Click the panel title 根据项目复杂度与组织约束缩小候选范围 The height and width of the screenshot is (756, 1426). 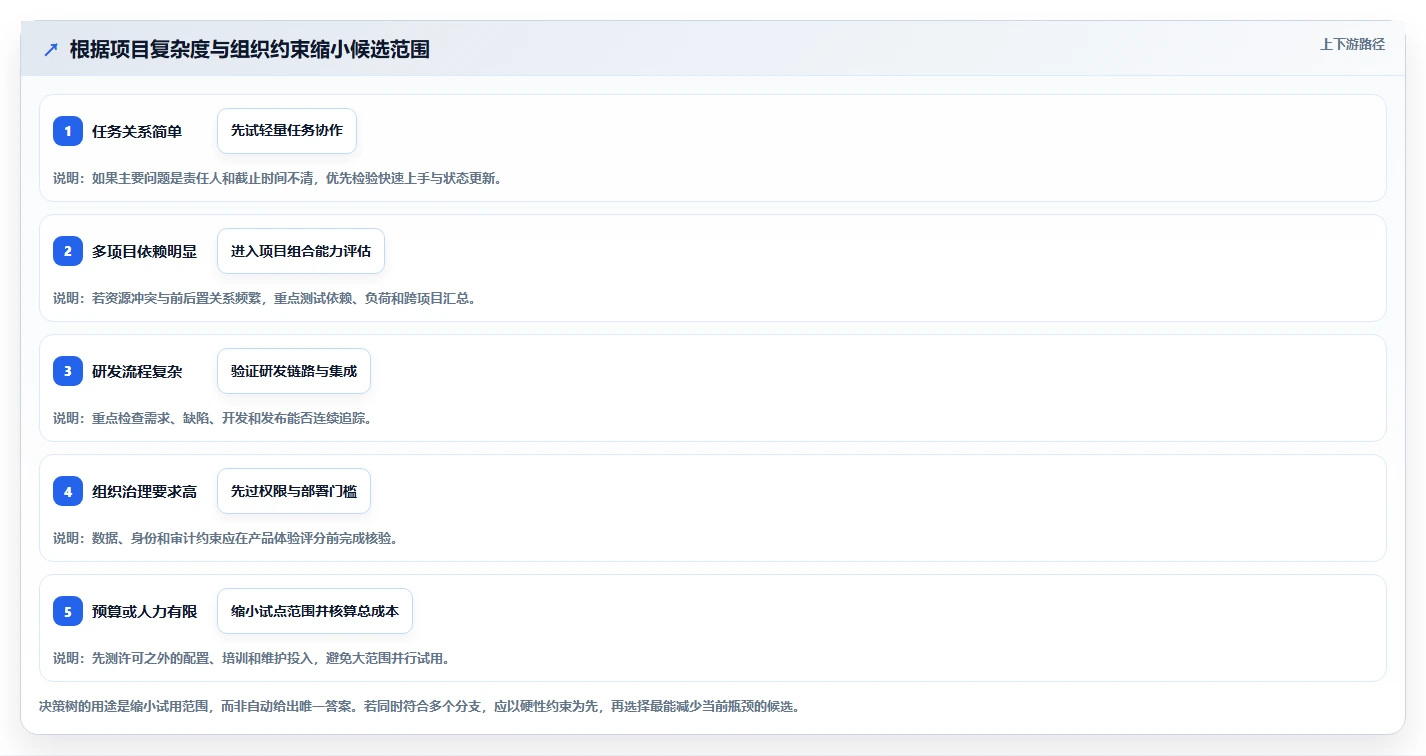pyautogui.click(x=250, y=49)
